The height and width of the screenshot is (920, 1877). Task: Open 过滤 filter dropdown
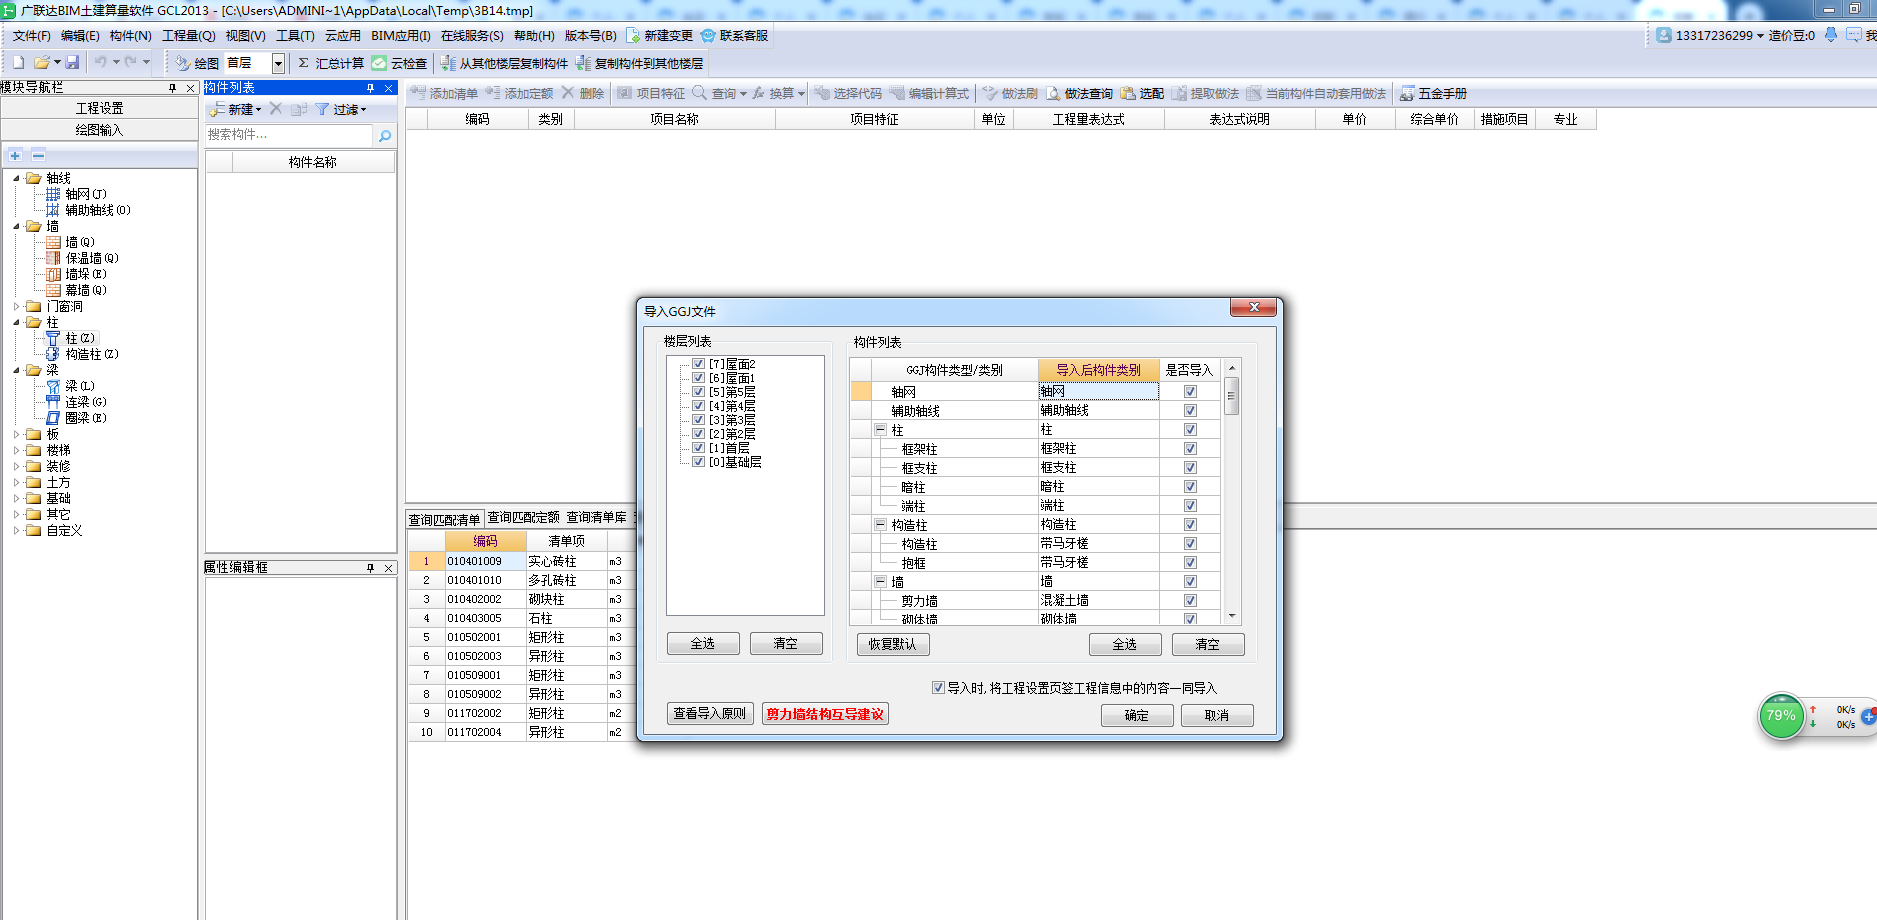341,110
